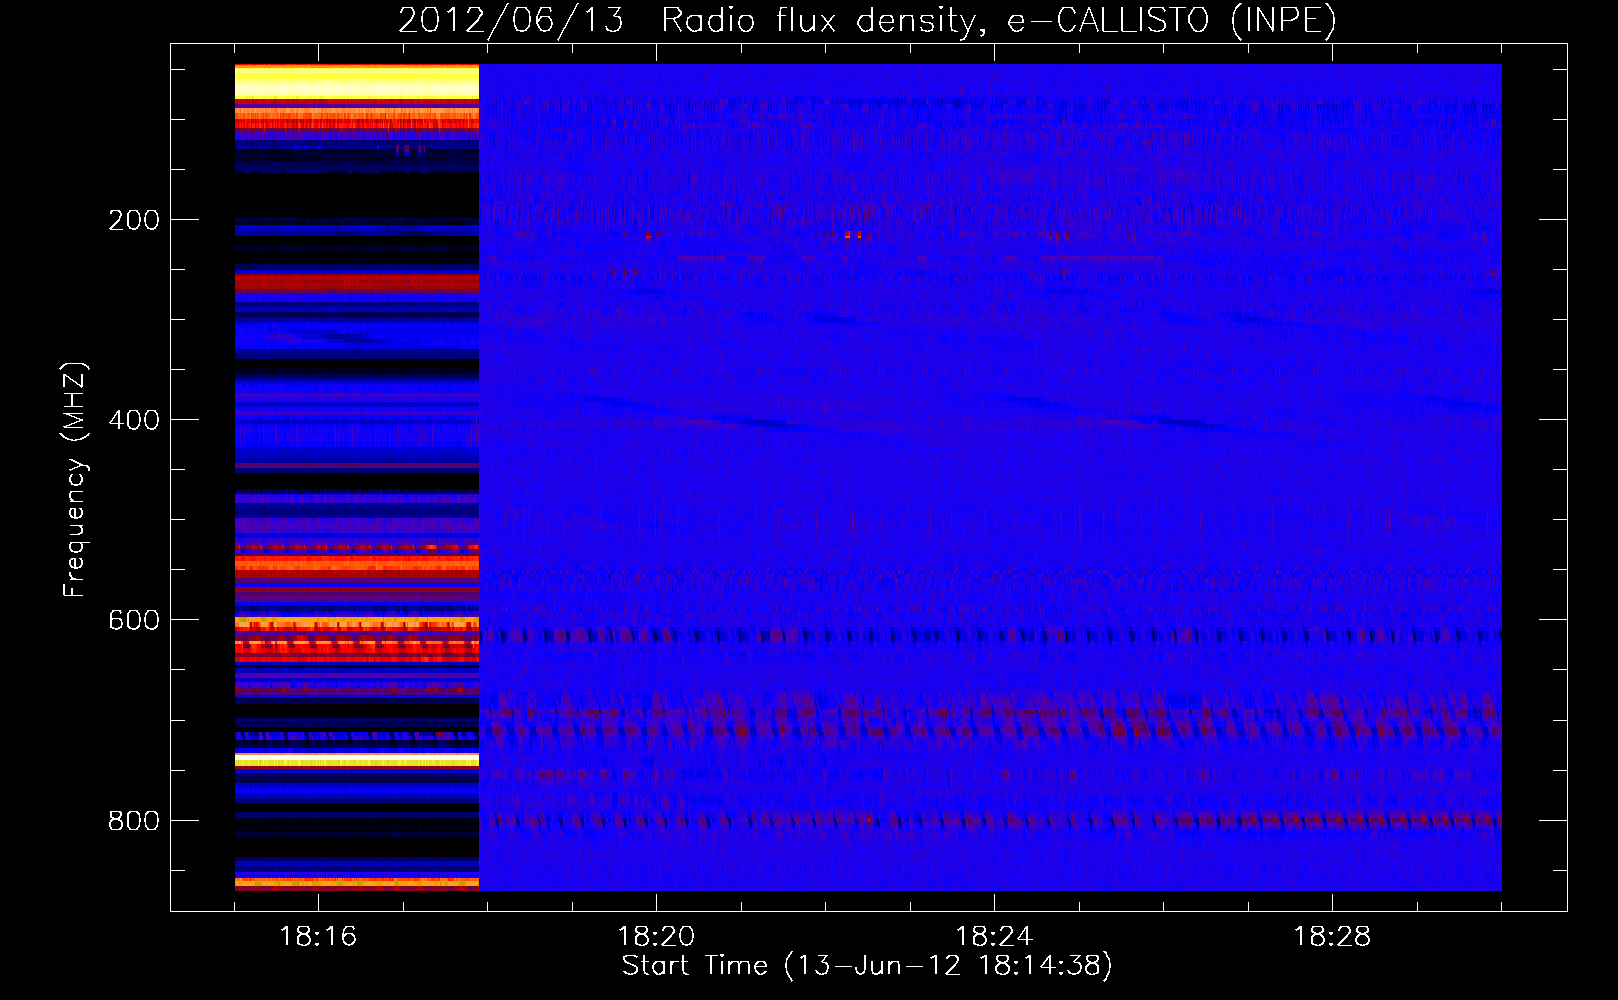Screen dimensions: 1618x1000
Task: Click the 18:20 time tick label
Action: pyautogui.click(x=656, y=937)
